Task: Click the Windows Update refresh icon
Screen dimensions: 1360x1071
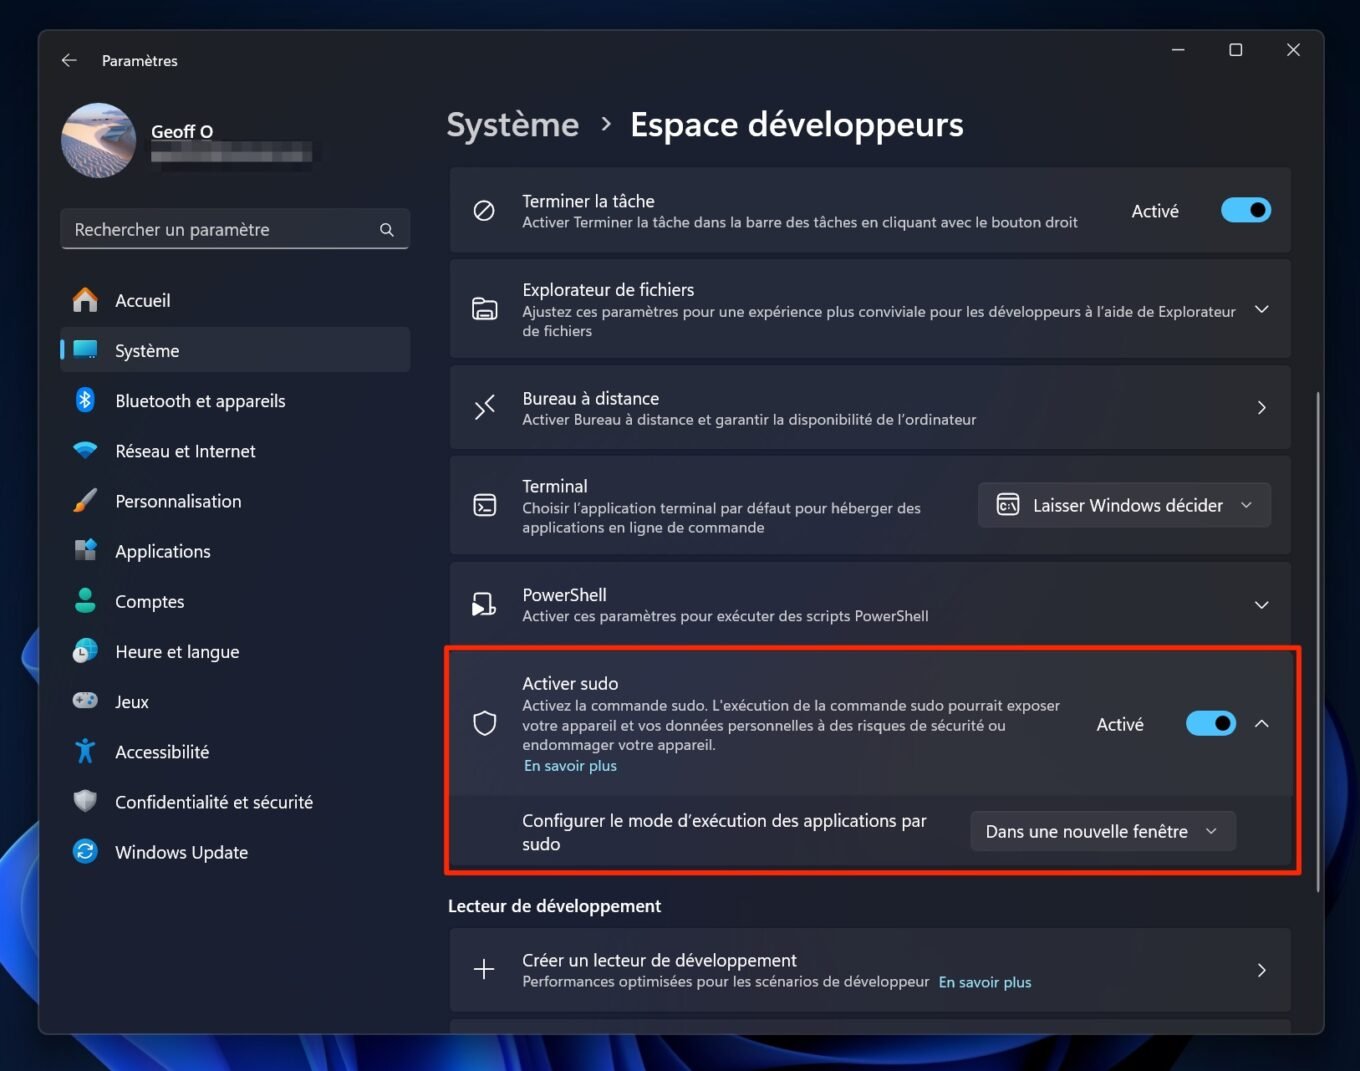Action: (x=86, y=851)
